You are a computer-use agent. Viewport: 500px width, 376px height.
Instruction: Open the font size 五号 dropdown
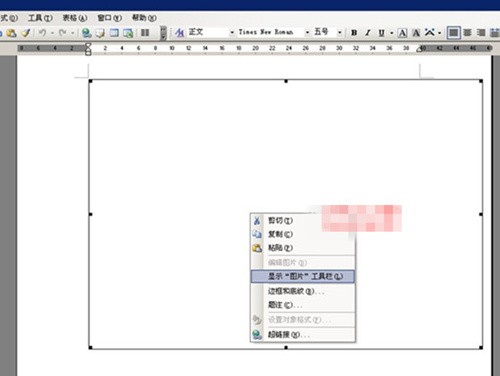pyautogui.click(x=339, y=32)
